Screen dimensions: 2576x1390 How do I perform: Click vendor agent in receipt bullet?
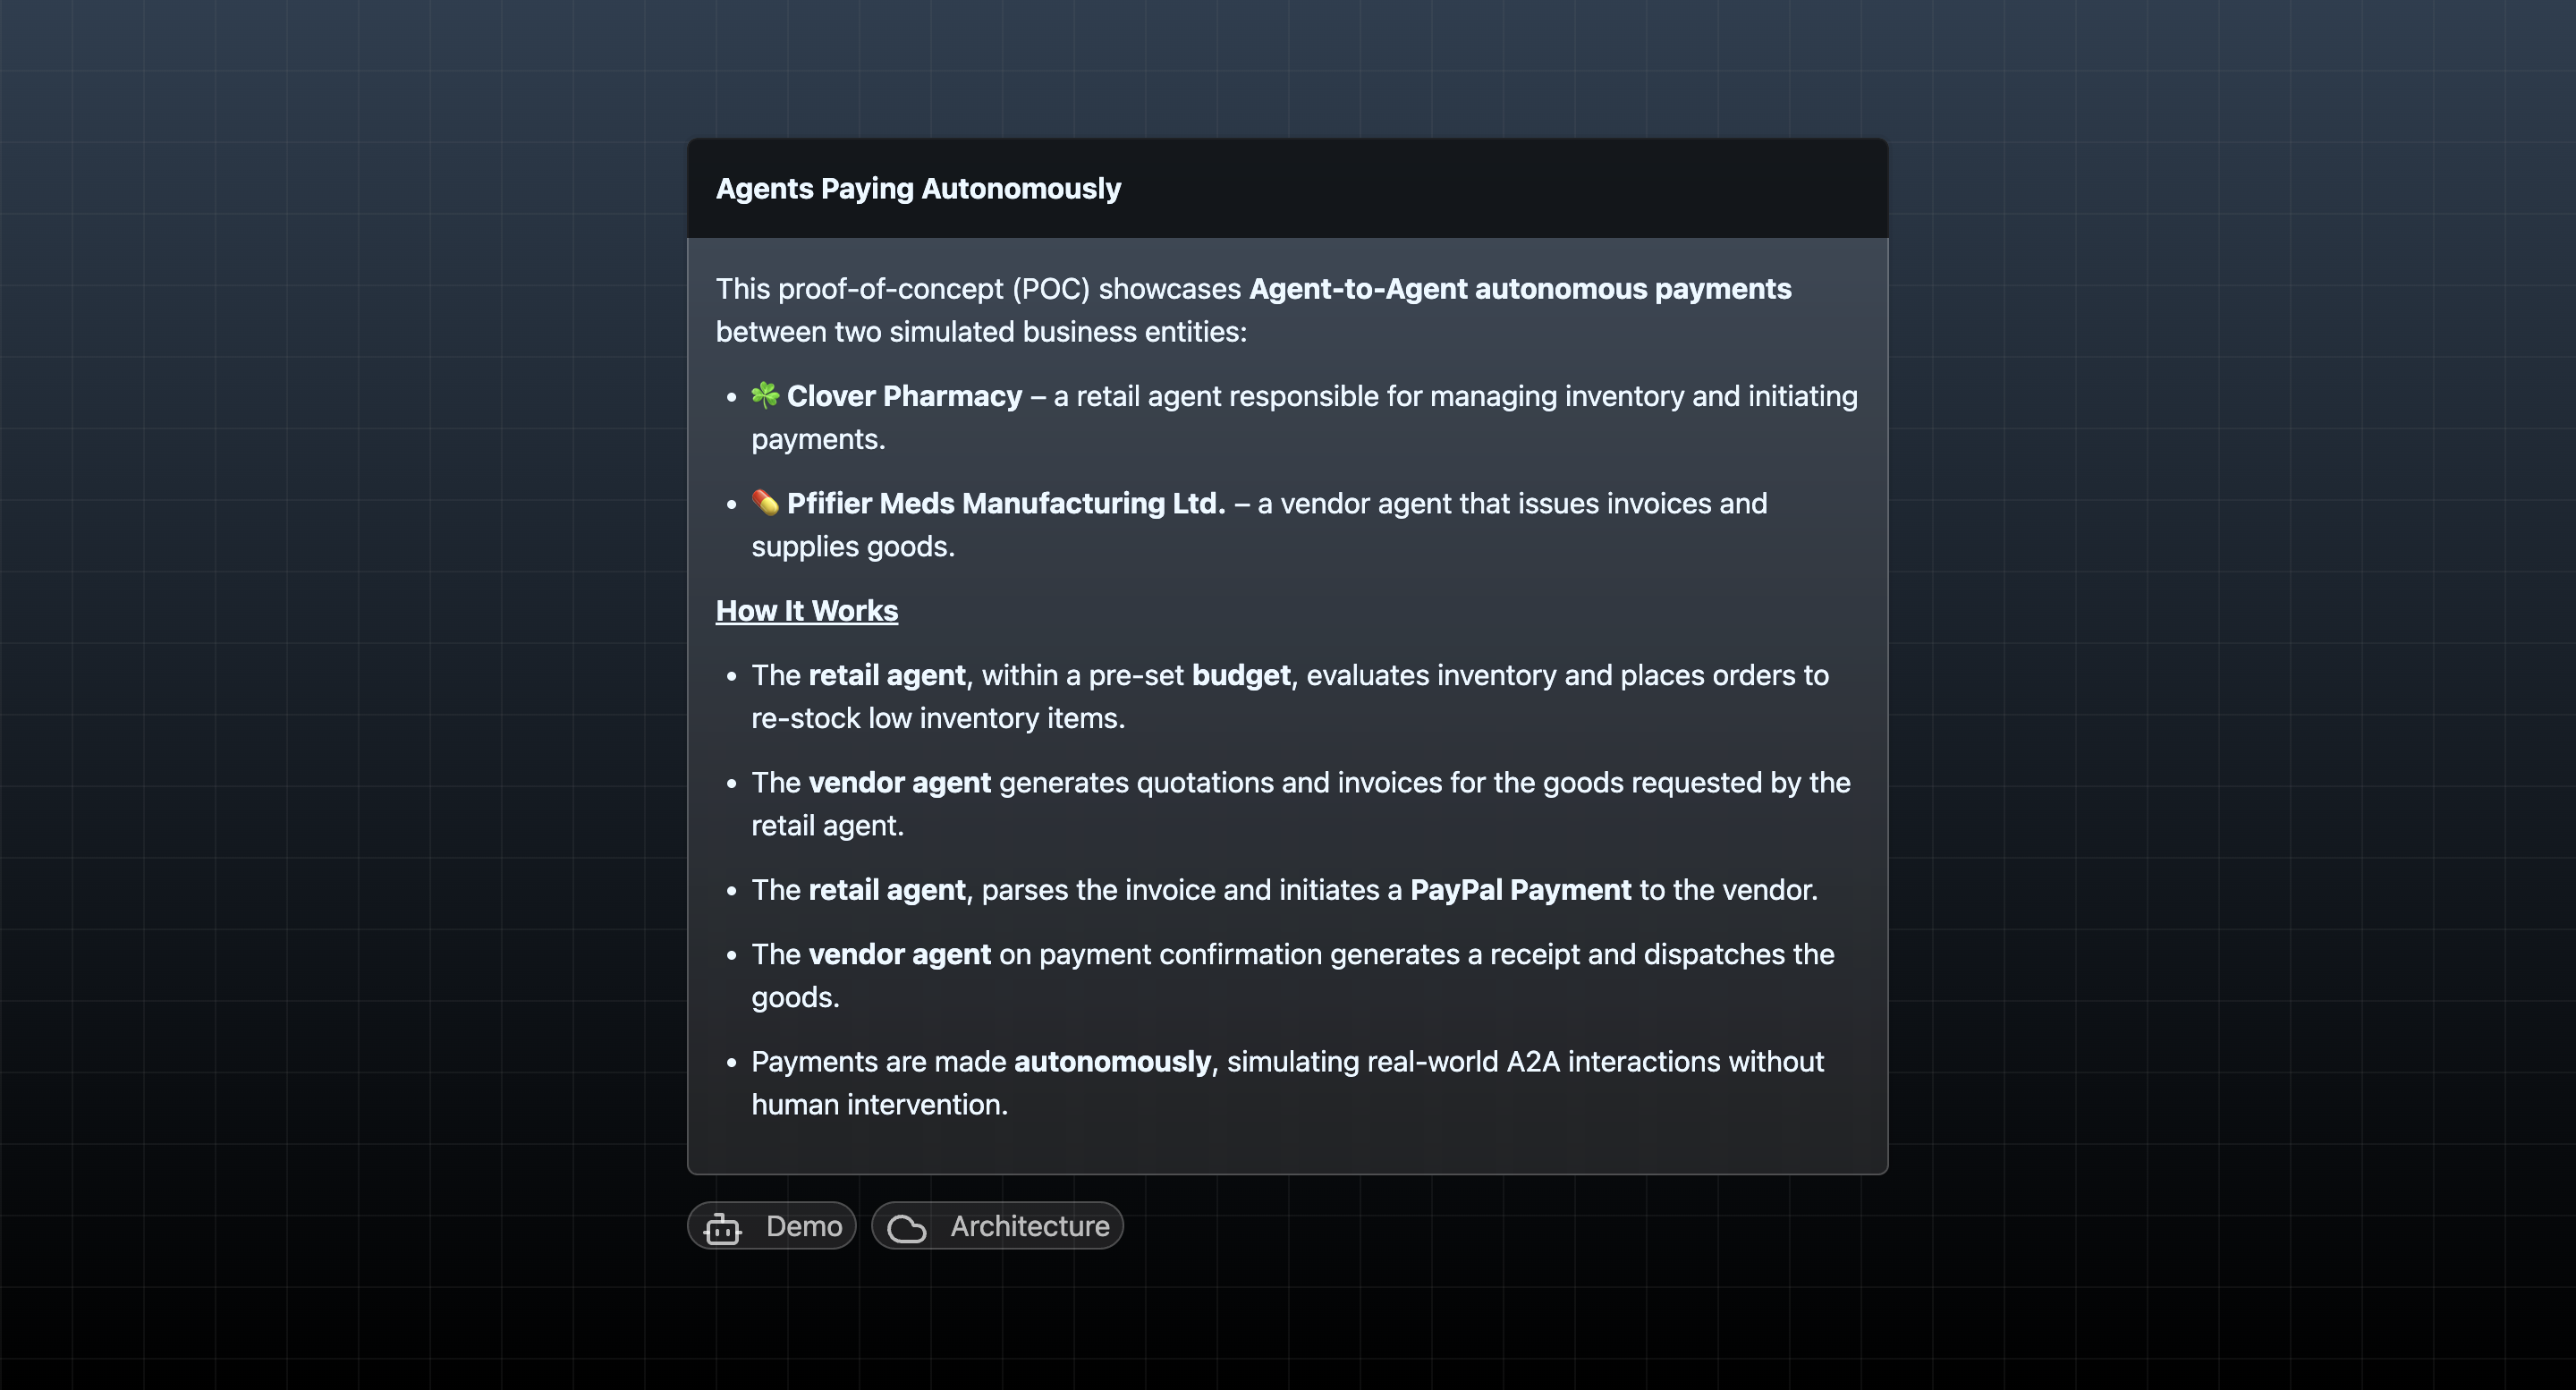point(899,954)
